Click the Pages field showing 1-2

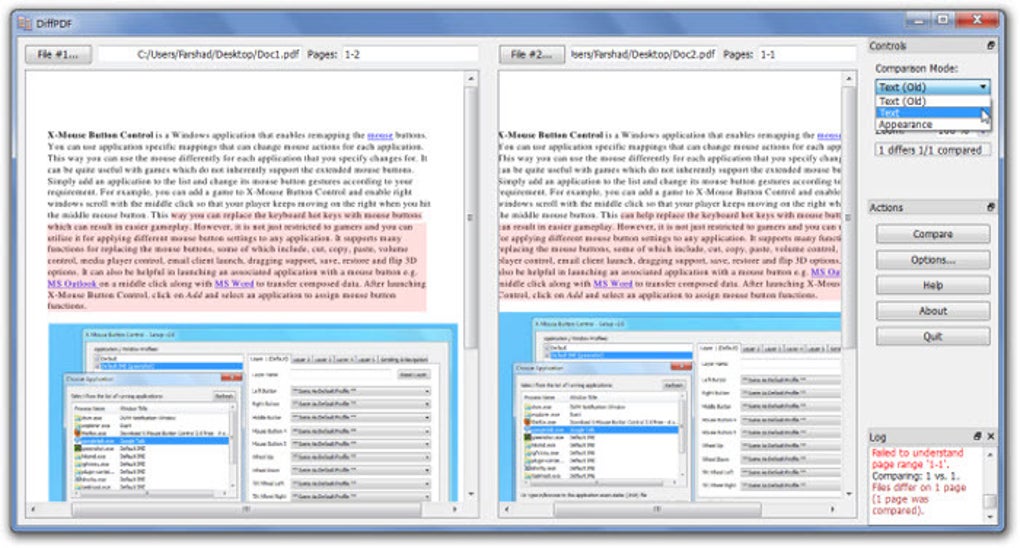point(410,55)
